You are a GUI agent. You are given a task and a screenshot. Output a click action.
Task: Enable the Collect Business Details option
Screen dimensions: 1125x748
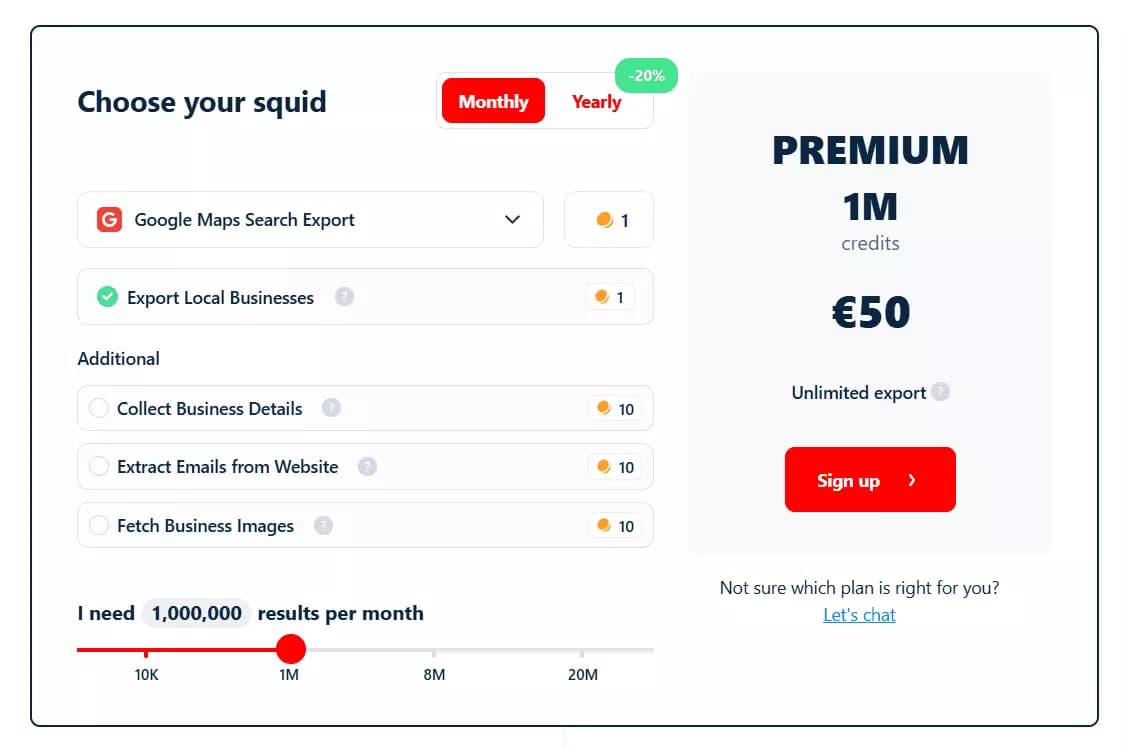pyautogui.click(x=98, y=408)
